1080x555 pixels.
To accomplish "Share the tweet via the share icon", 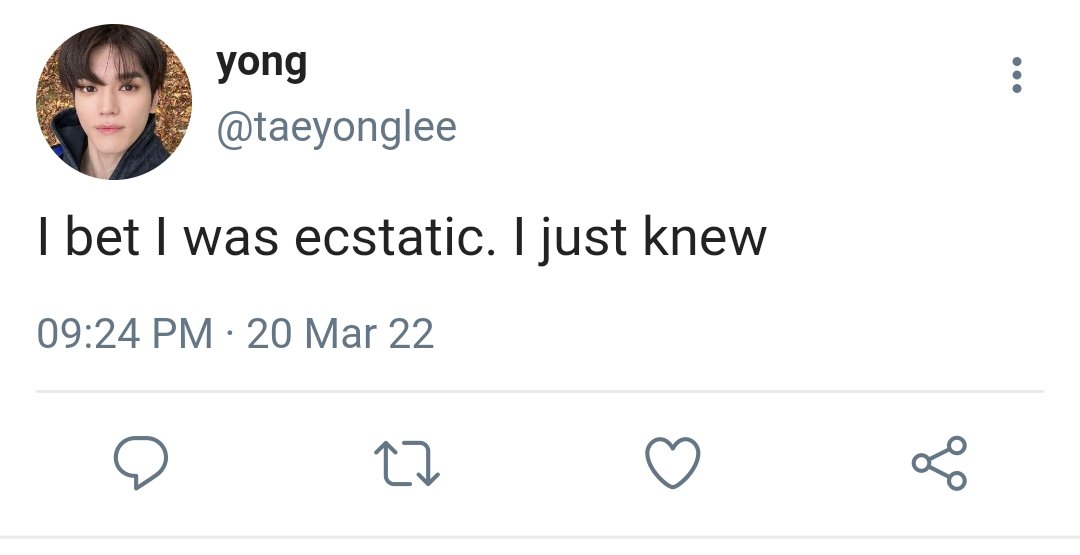I will point(939,463).
